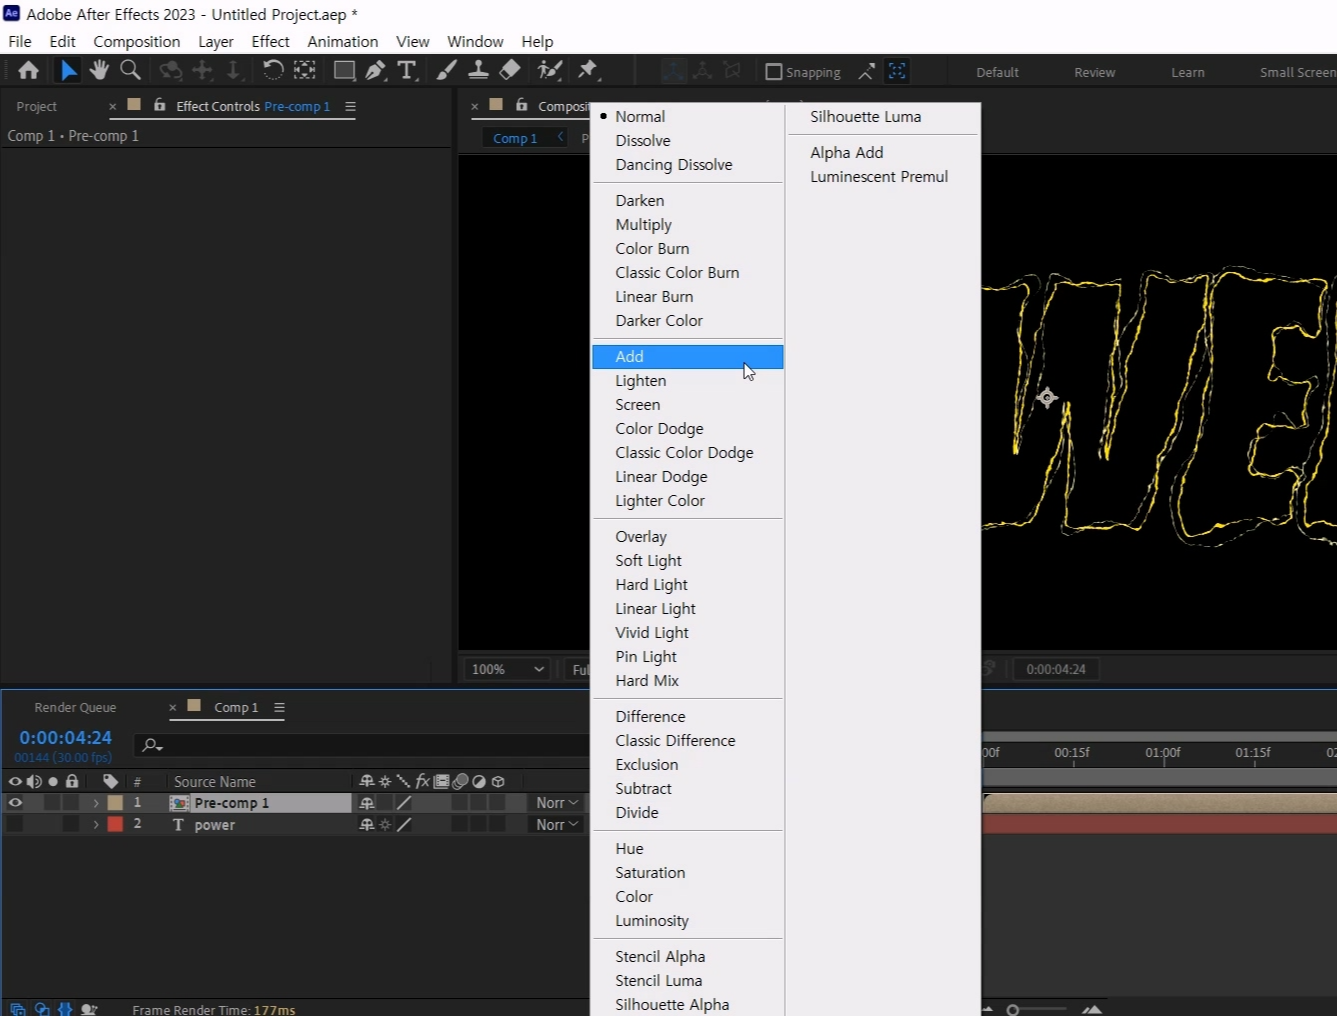This screenshot has width=1337, height=1016.
Task: Click the Home icon in the toolbar
Action: tap(28, 71)
